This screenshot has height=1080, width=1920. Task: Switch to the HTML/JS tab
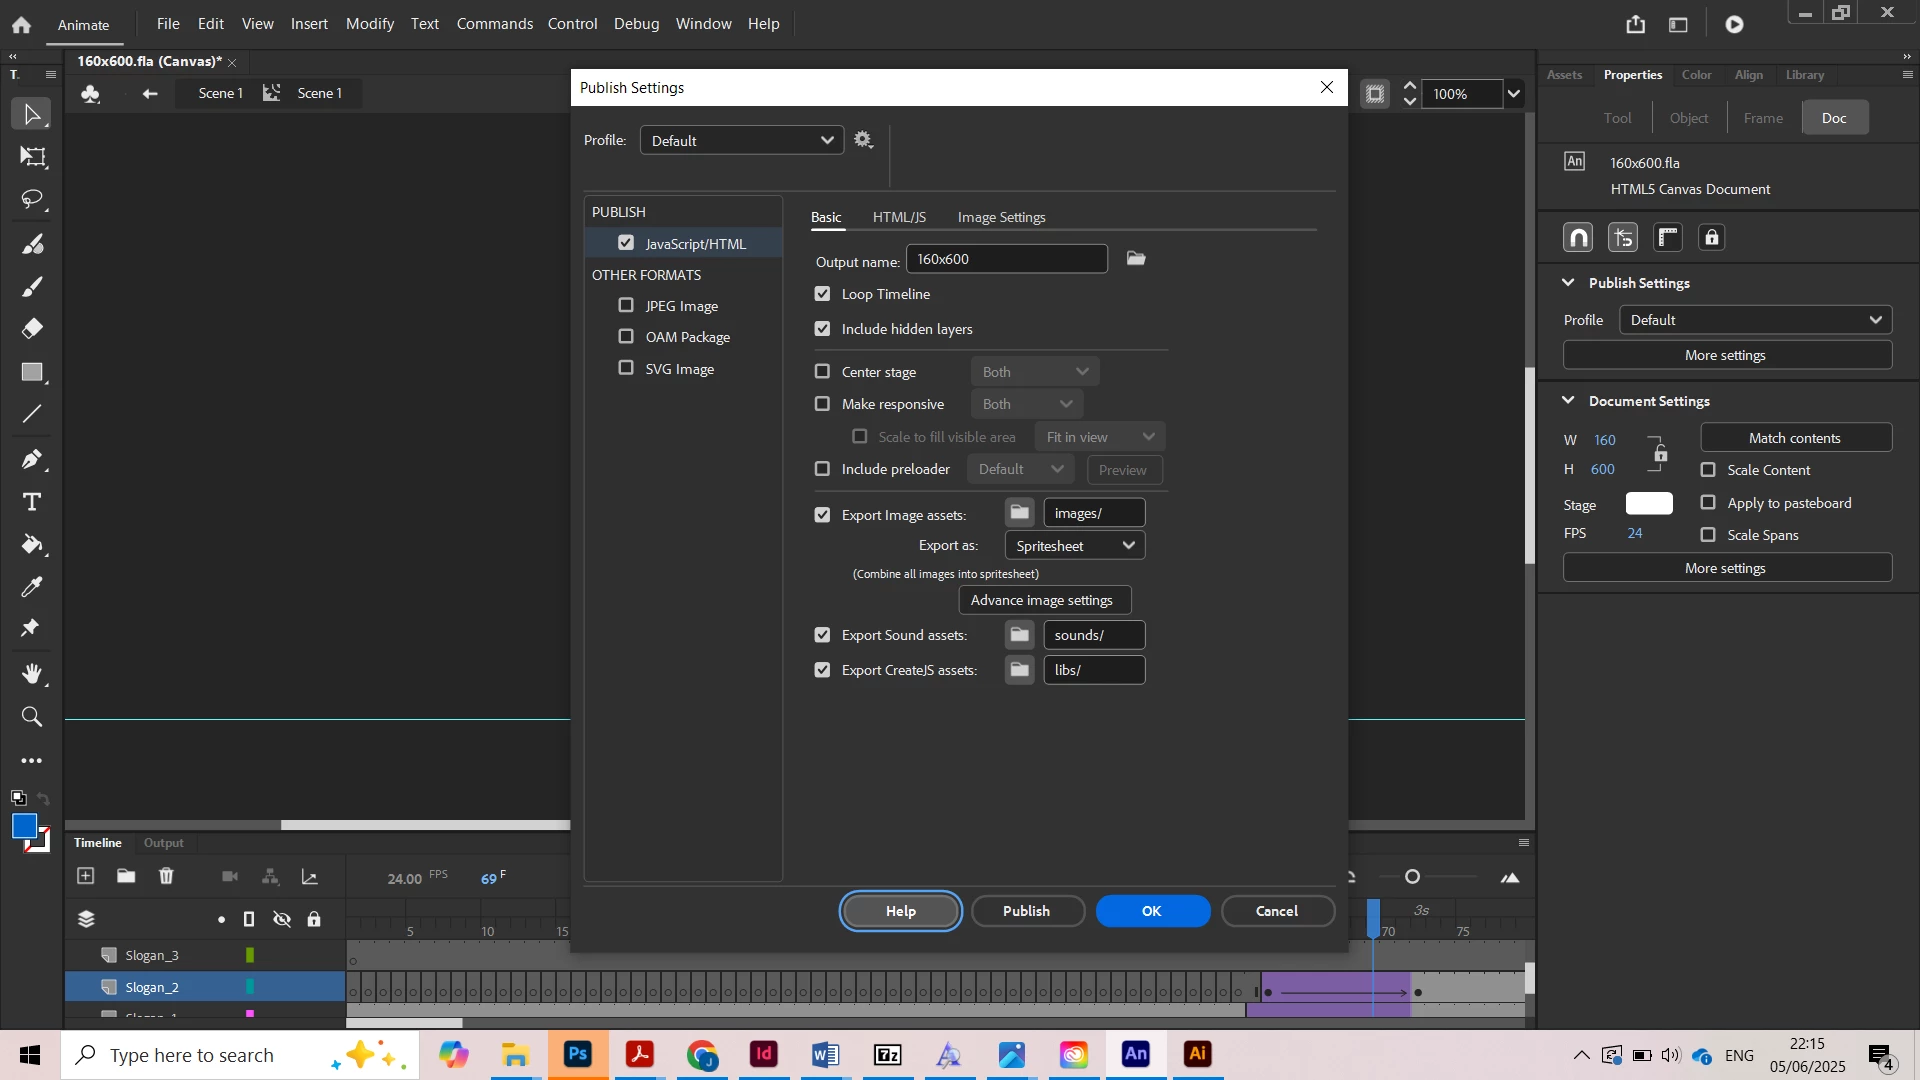pos(898,217)
